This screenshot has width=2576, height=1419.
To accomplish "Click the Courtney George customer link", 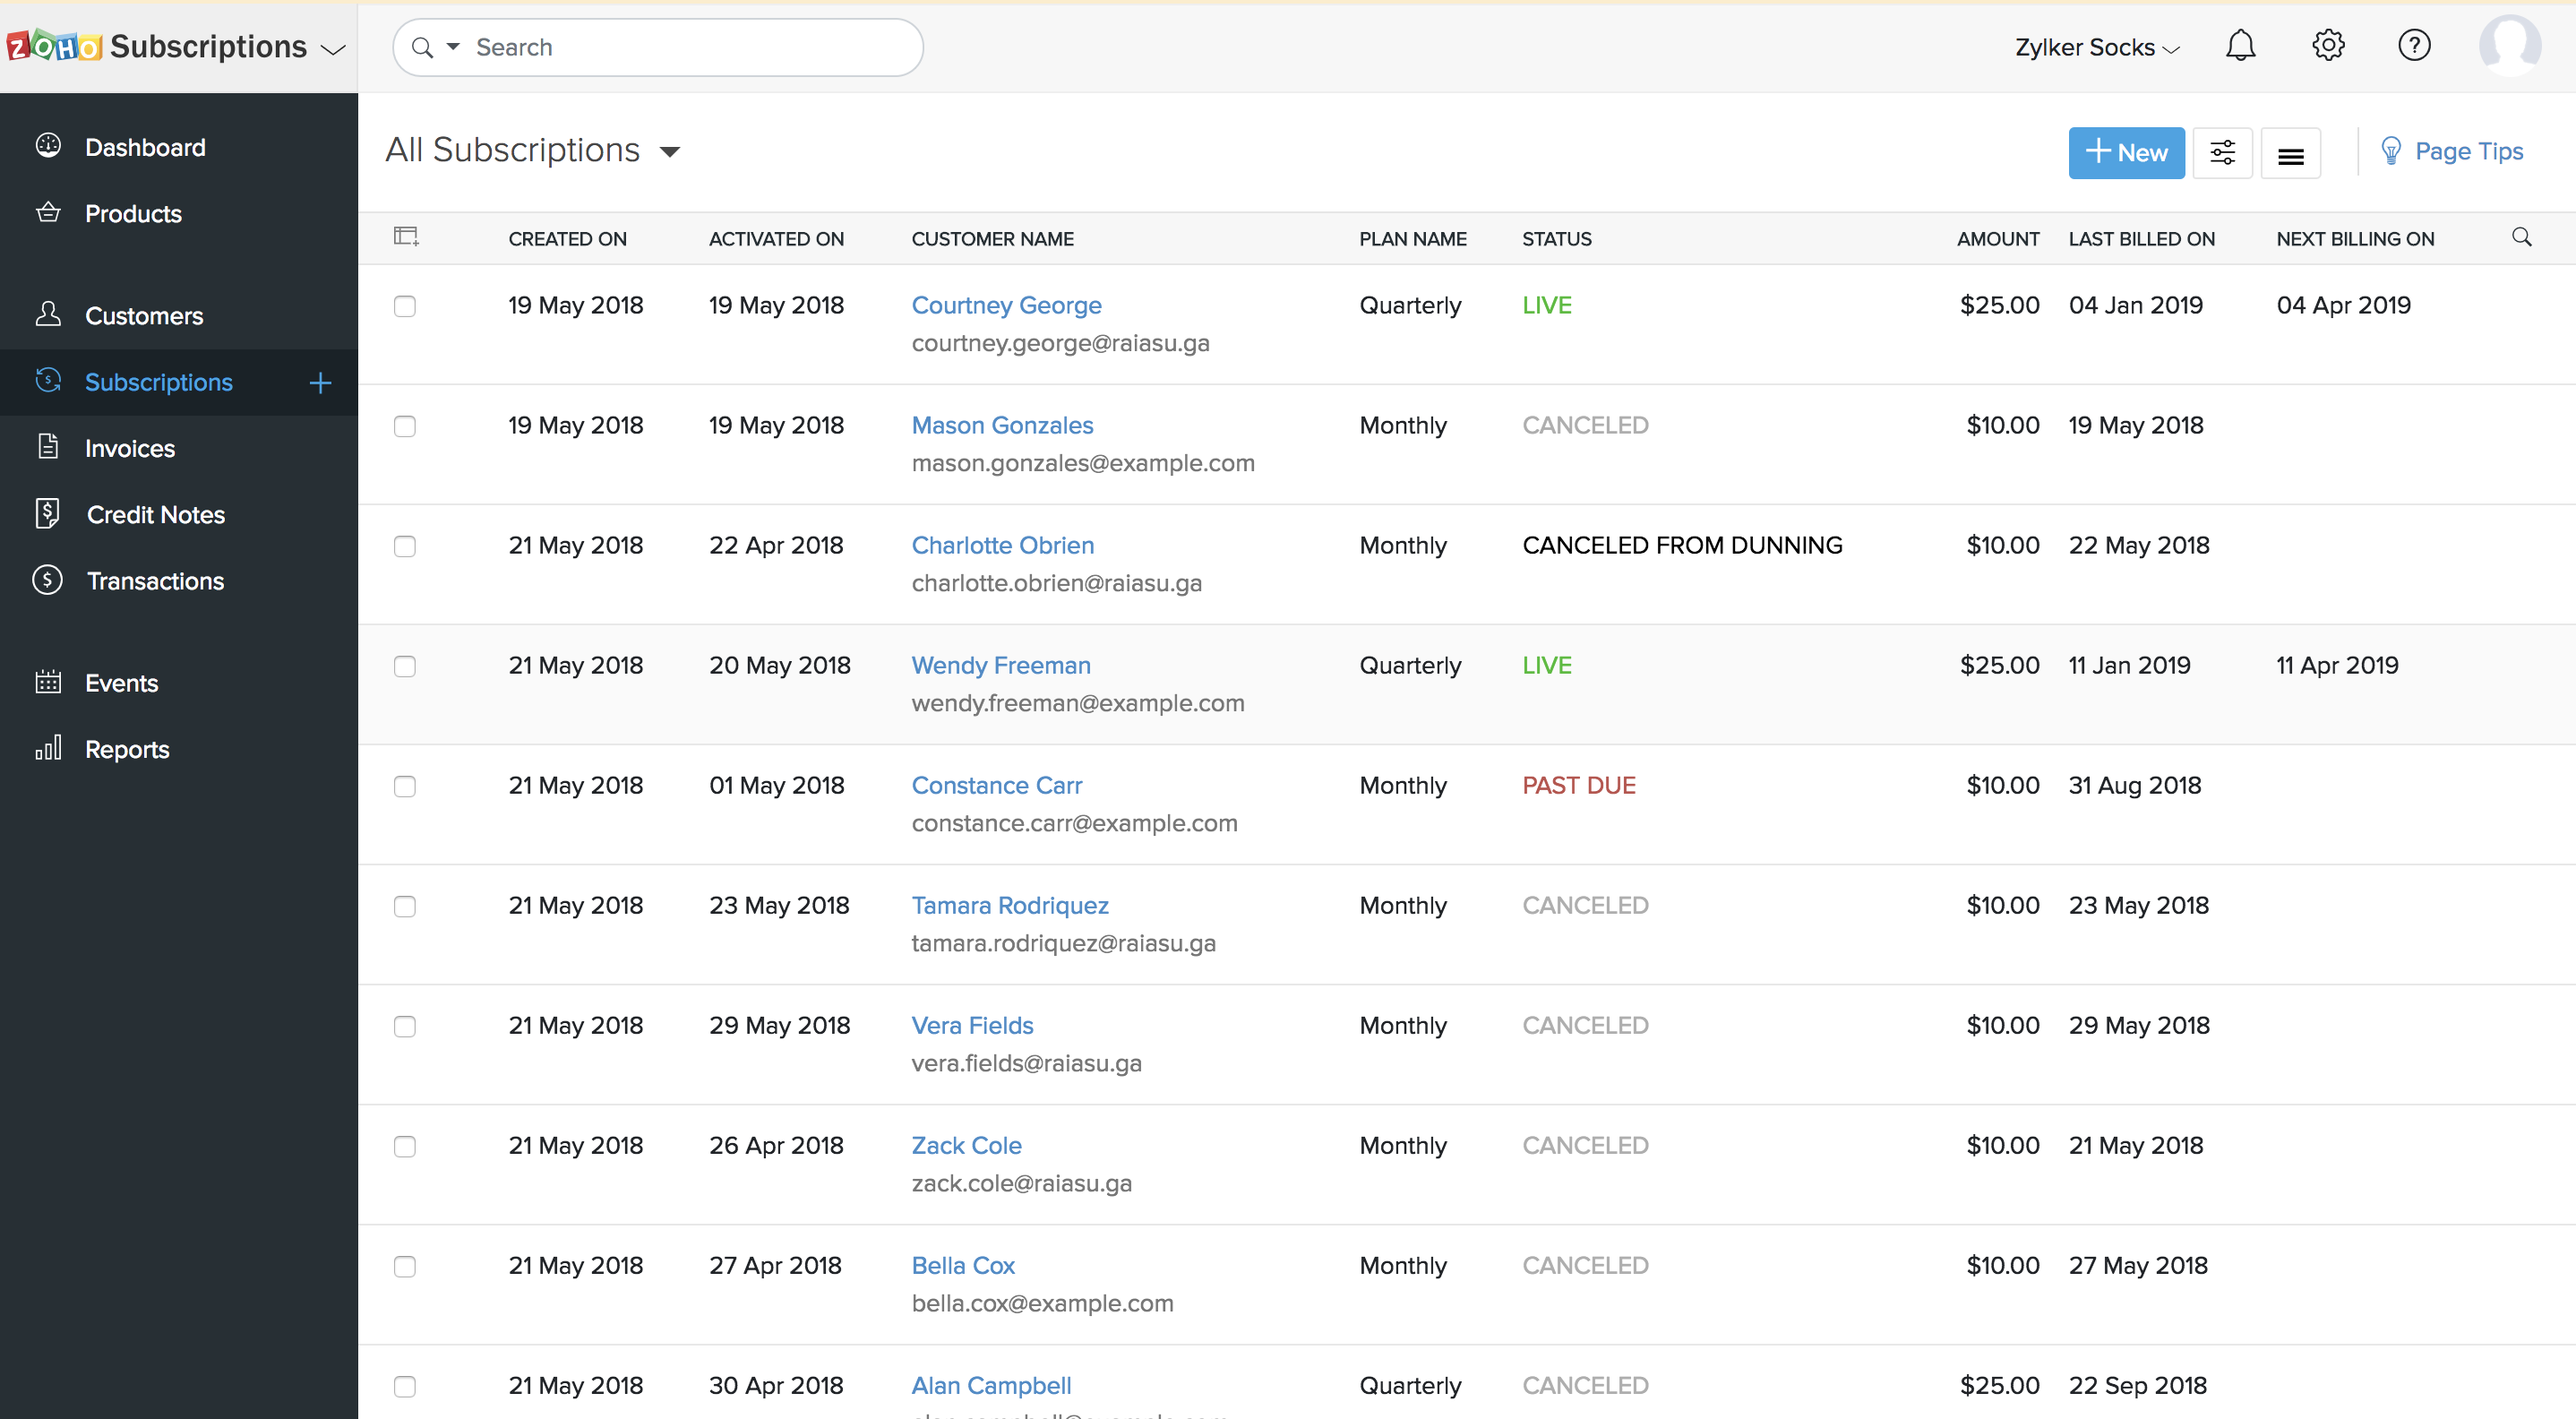I will click(x=1006, y=304).
